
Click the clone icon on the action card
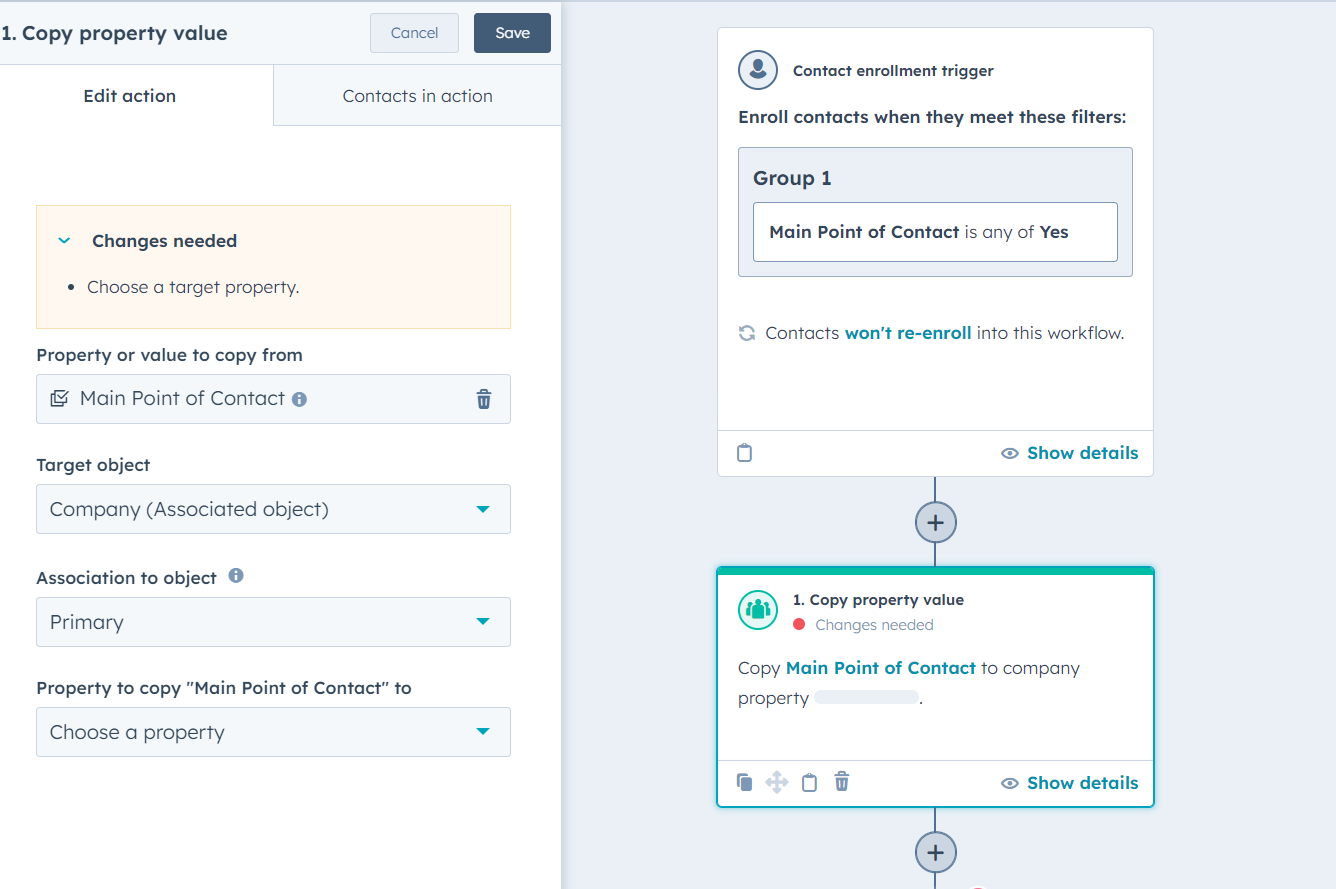pos(744,782)
